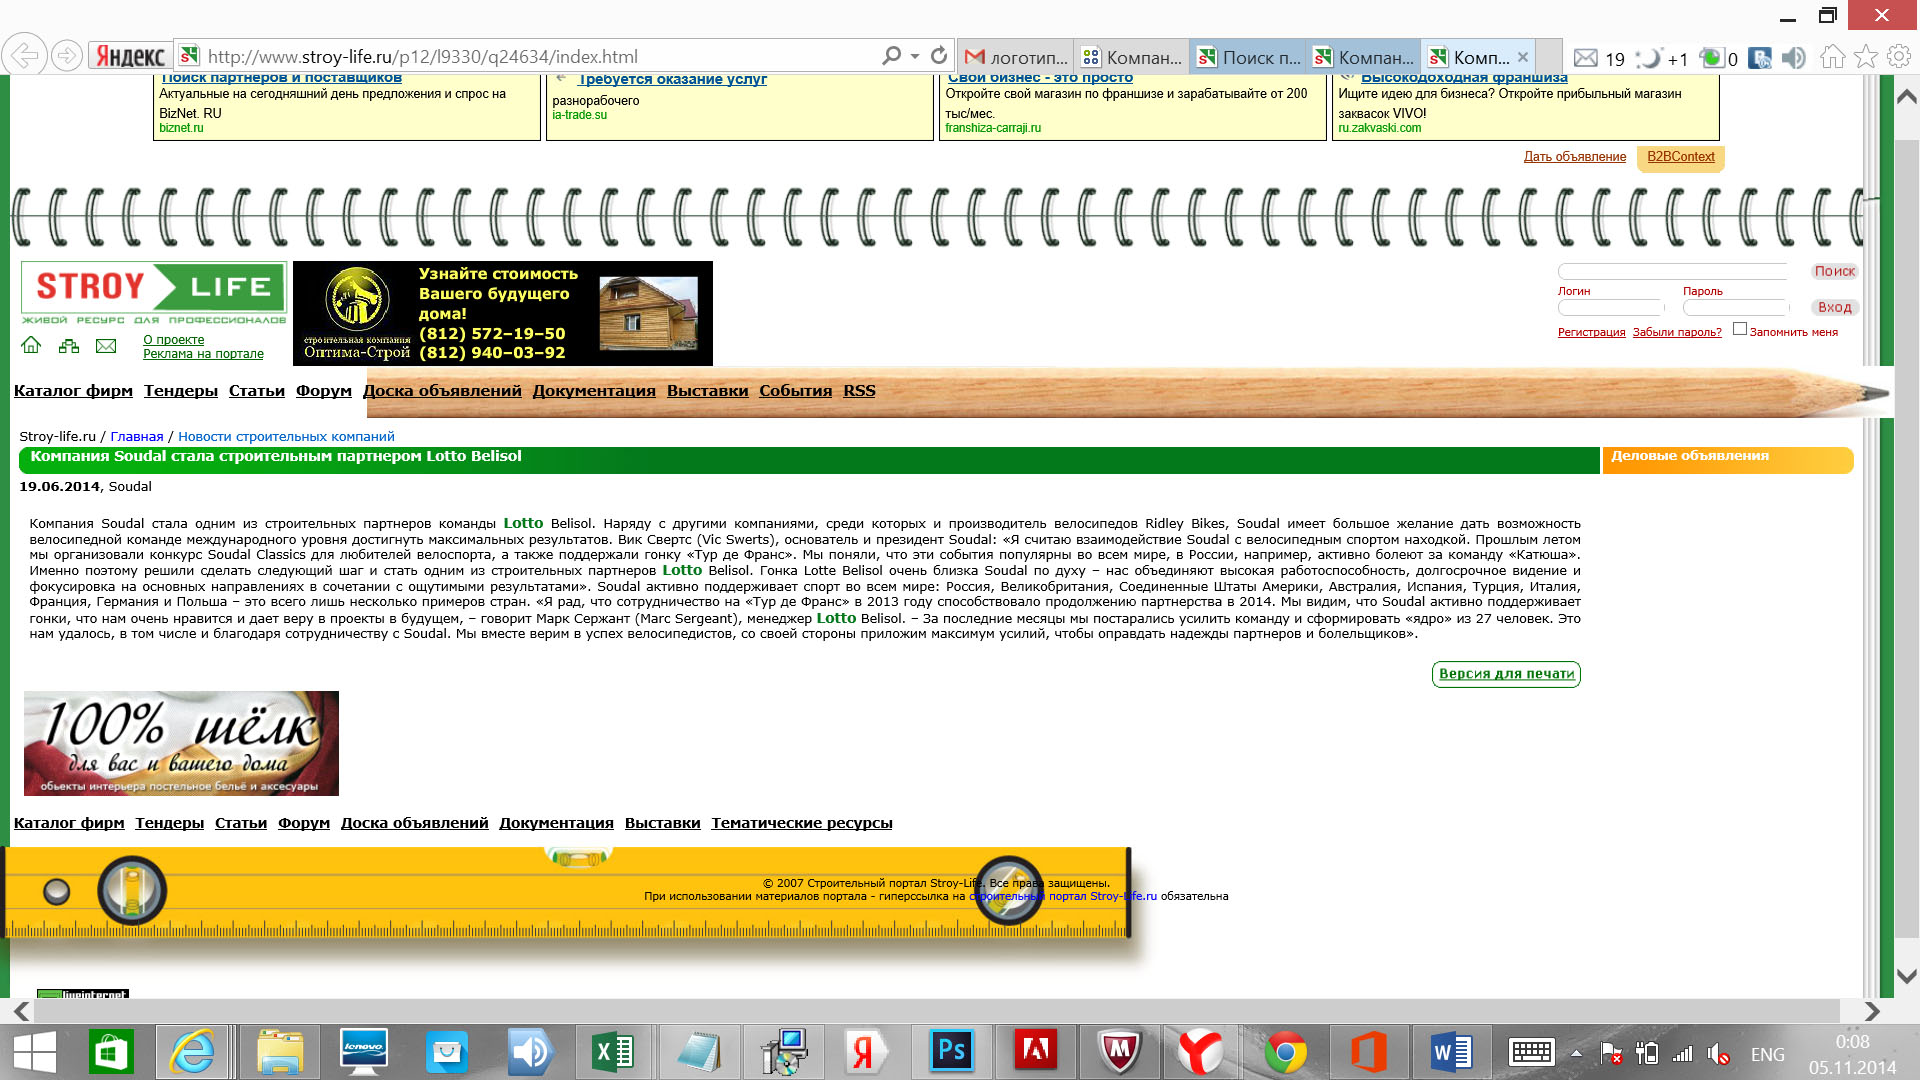Go to Главная in the breadcrumbs
The height and width of the screenshot is (1080, 1920).
click(x=137, y=437)
